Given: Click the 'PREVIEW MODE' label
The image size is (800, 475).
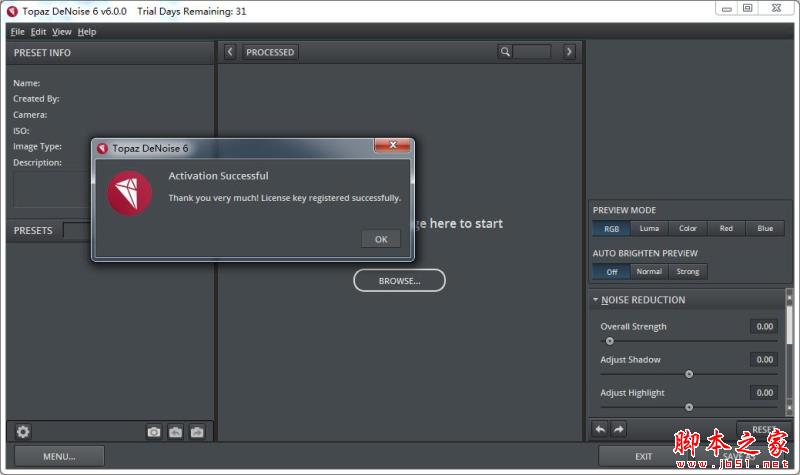Looking at the screenshot, I should 624,210.
